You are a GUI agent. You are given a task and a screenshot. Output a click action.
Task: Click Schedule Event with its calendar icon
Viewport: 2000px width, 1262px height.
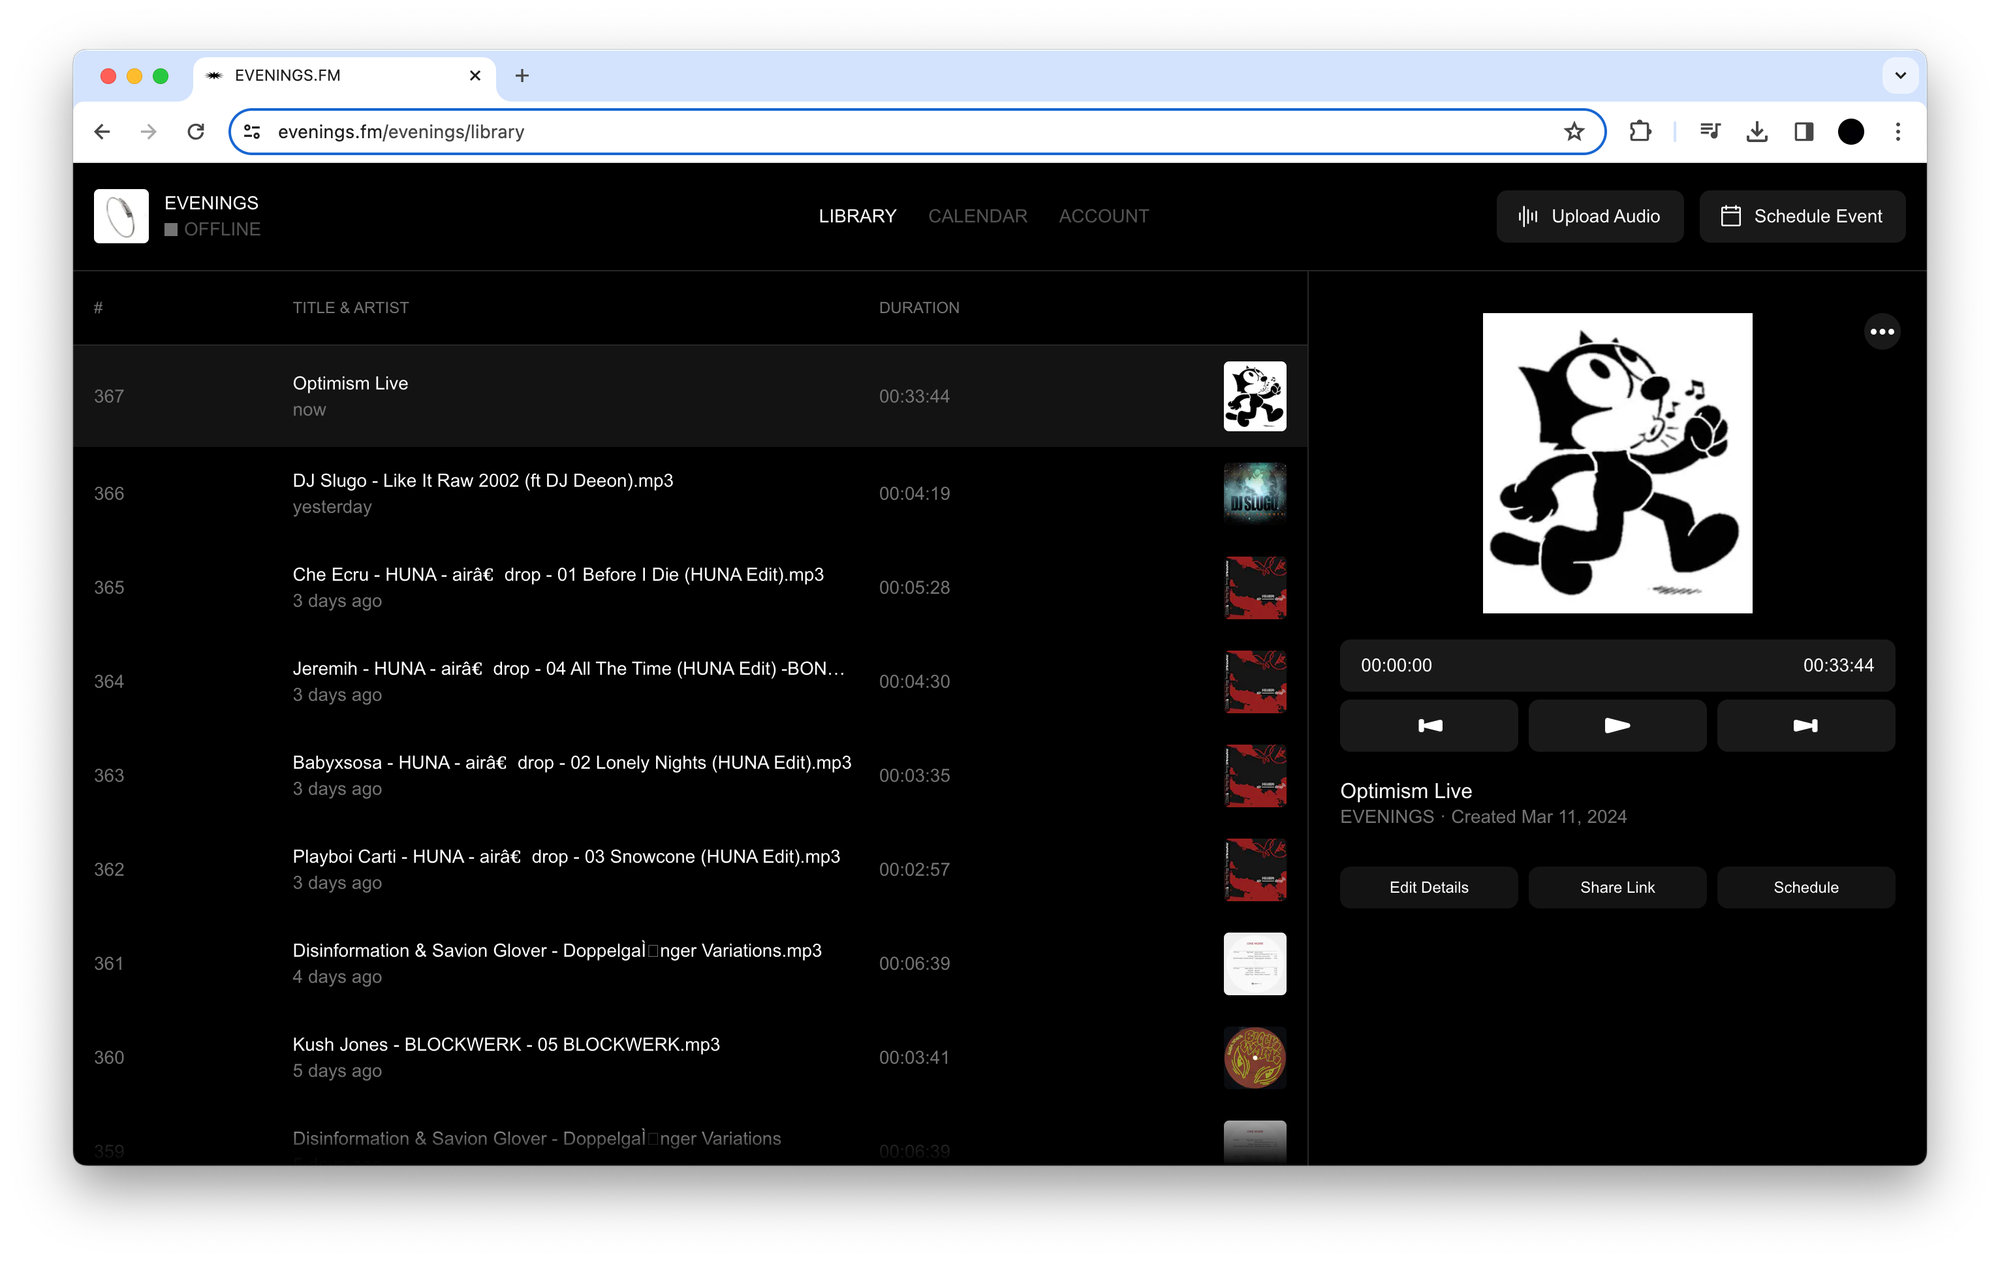point(1801,216)
